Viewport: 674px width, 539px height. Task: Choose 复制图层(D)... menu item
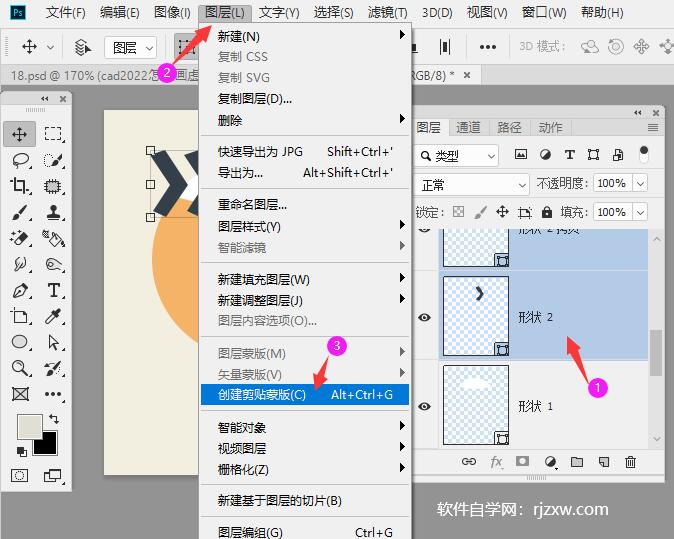coord(305,99)
